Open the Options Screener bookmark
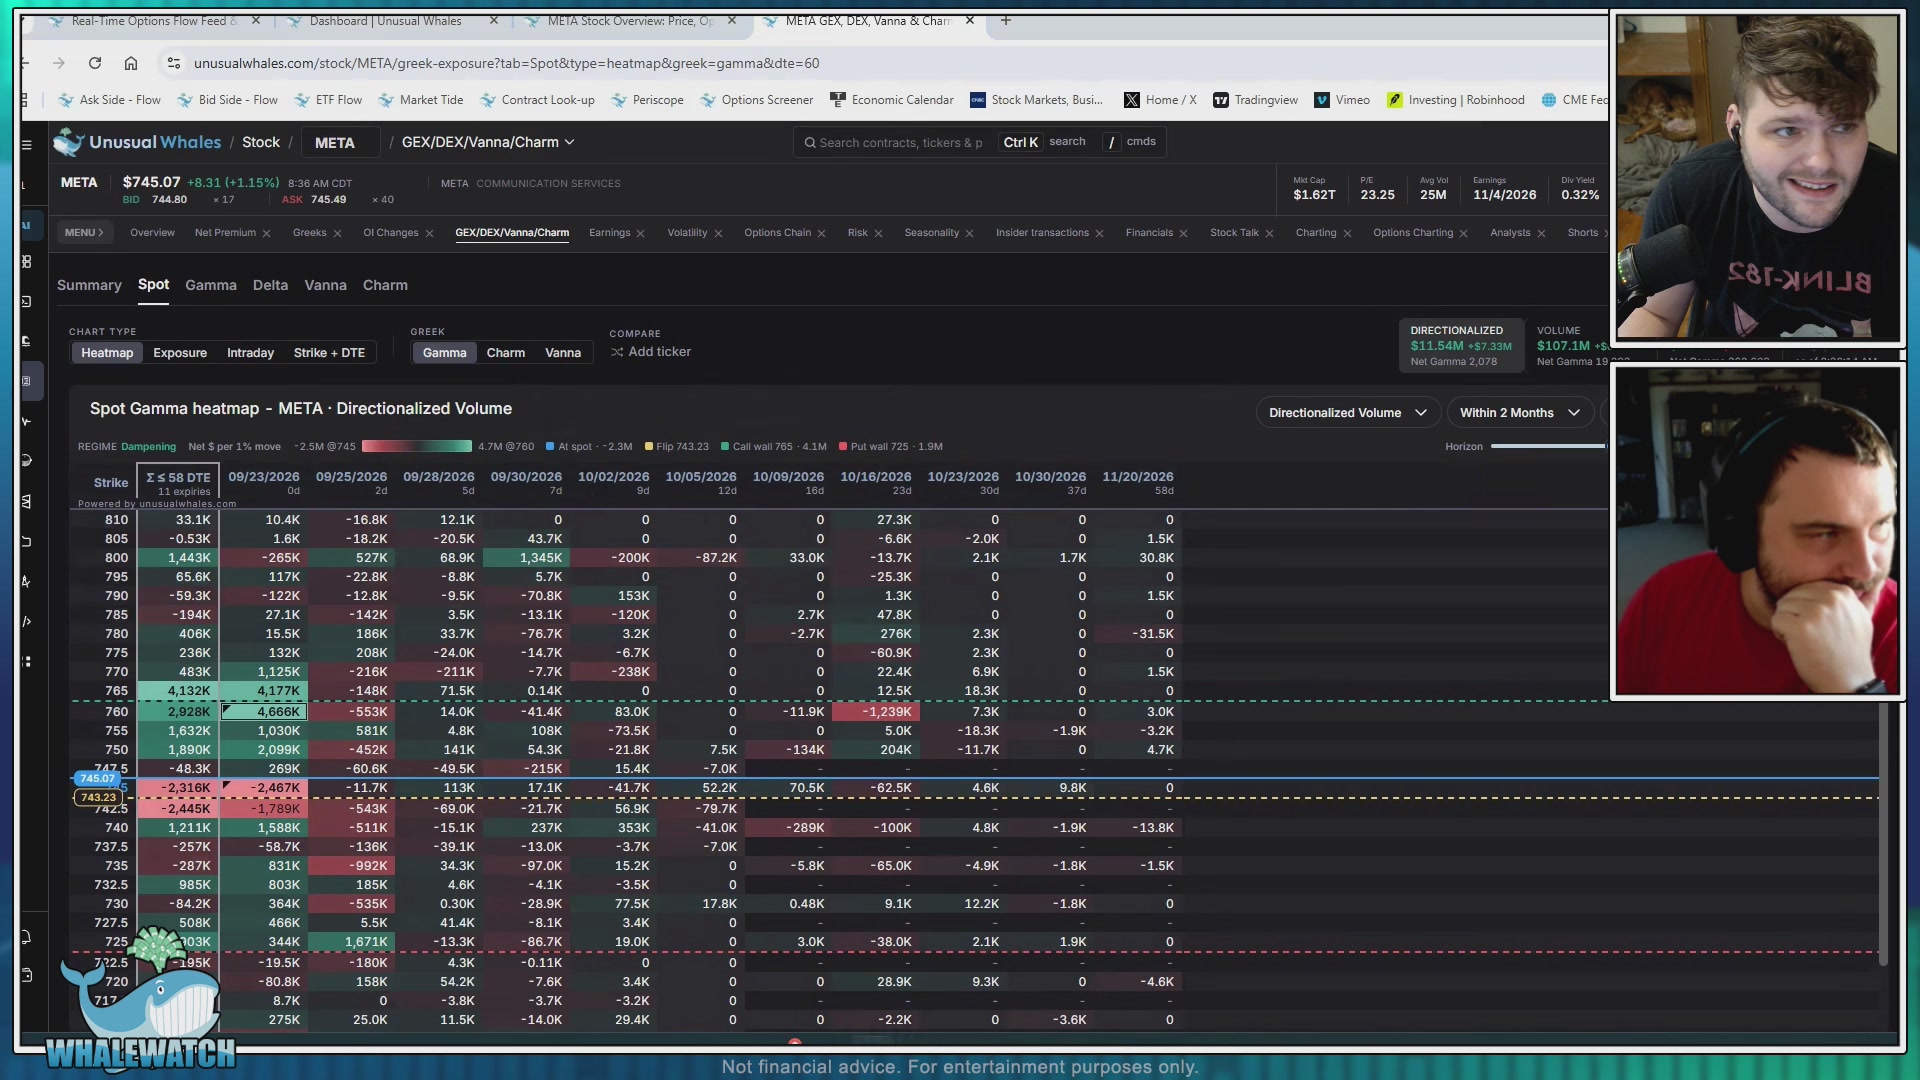The height and width of the screenshot is (1080, 1920). (757, 100)
